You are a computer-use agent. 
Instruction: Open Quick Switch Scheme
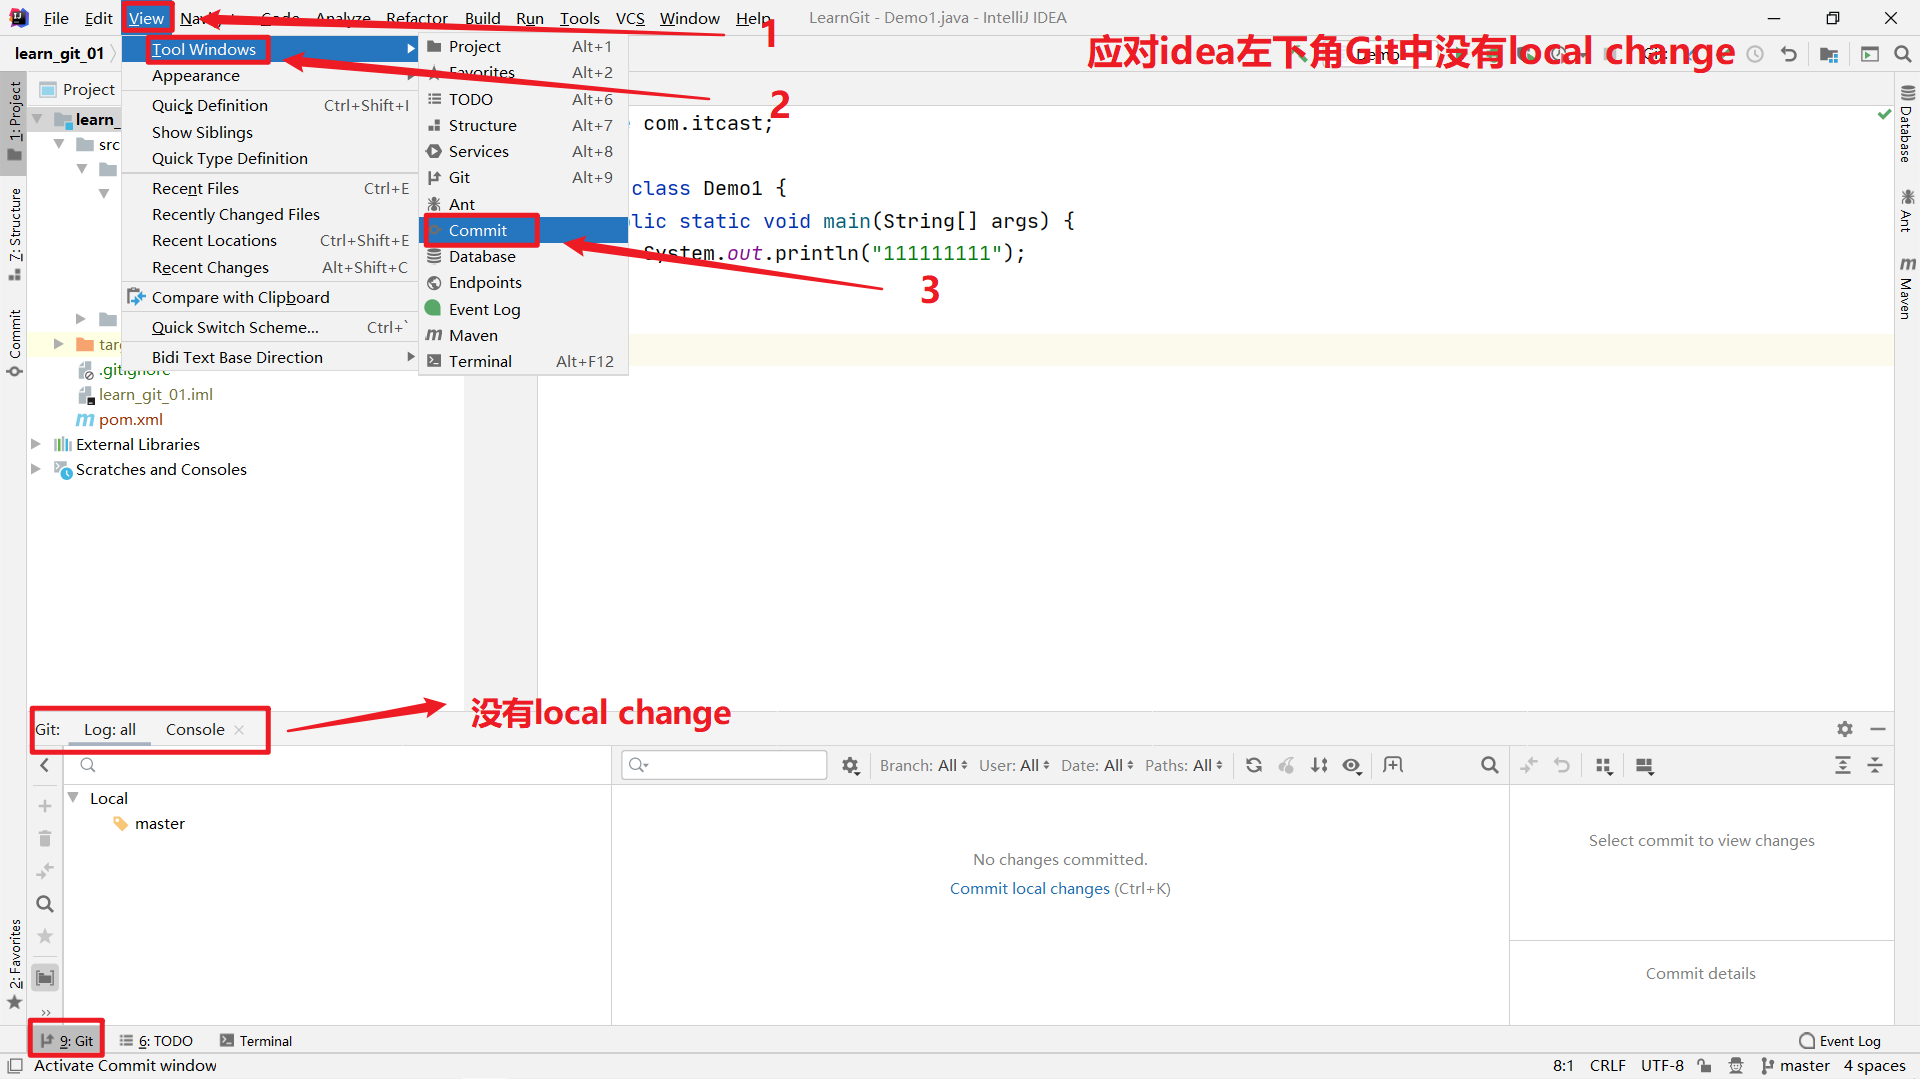click(270, 327)
